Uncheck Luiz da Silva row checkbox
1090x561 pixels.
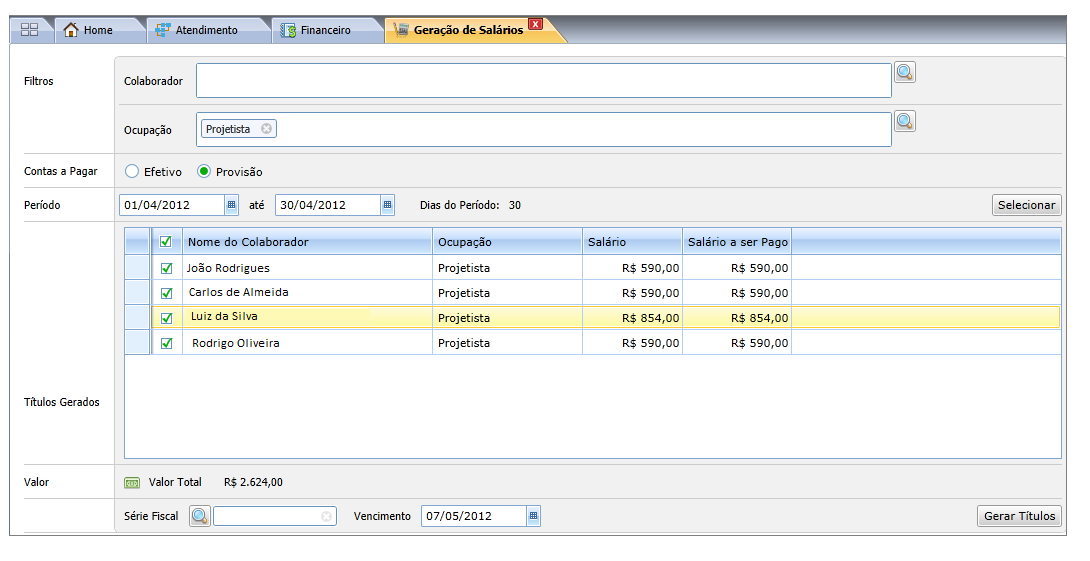pyautogui.click(x=166, y=318)
